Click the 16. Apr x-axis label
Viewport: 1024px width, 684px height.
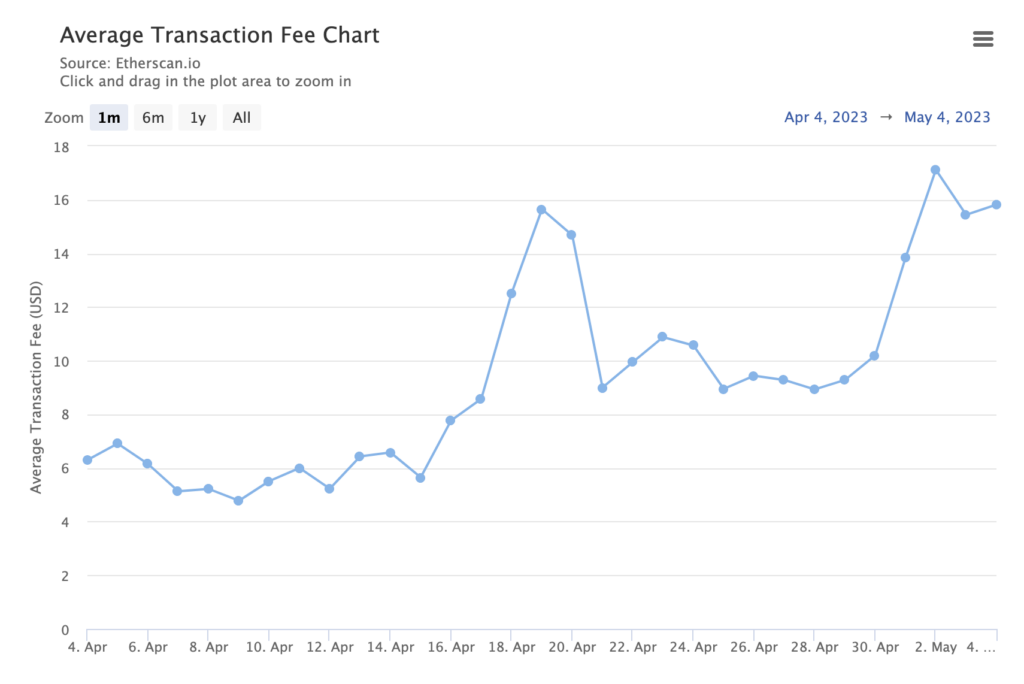point(451,648)
